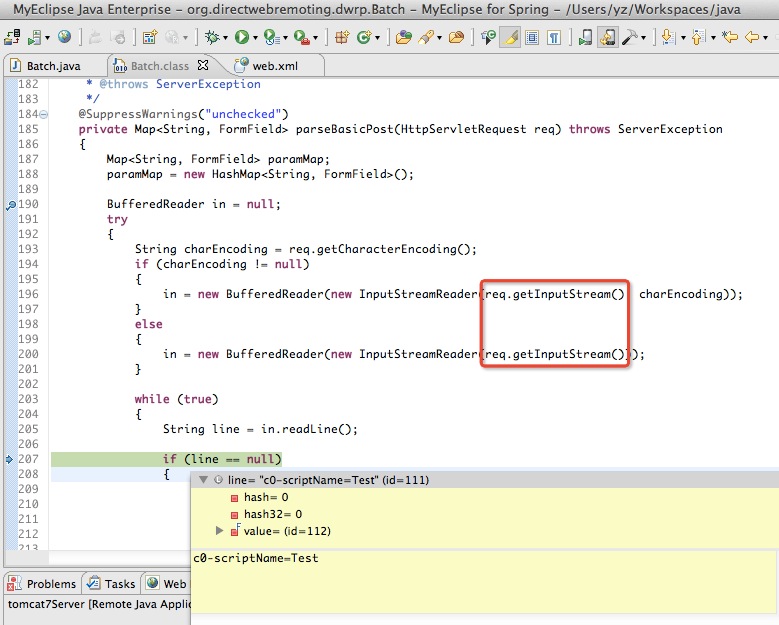
Task: Click the Tasks view icon
Action: 93,583
